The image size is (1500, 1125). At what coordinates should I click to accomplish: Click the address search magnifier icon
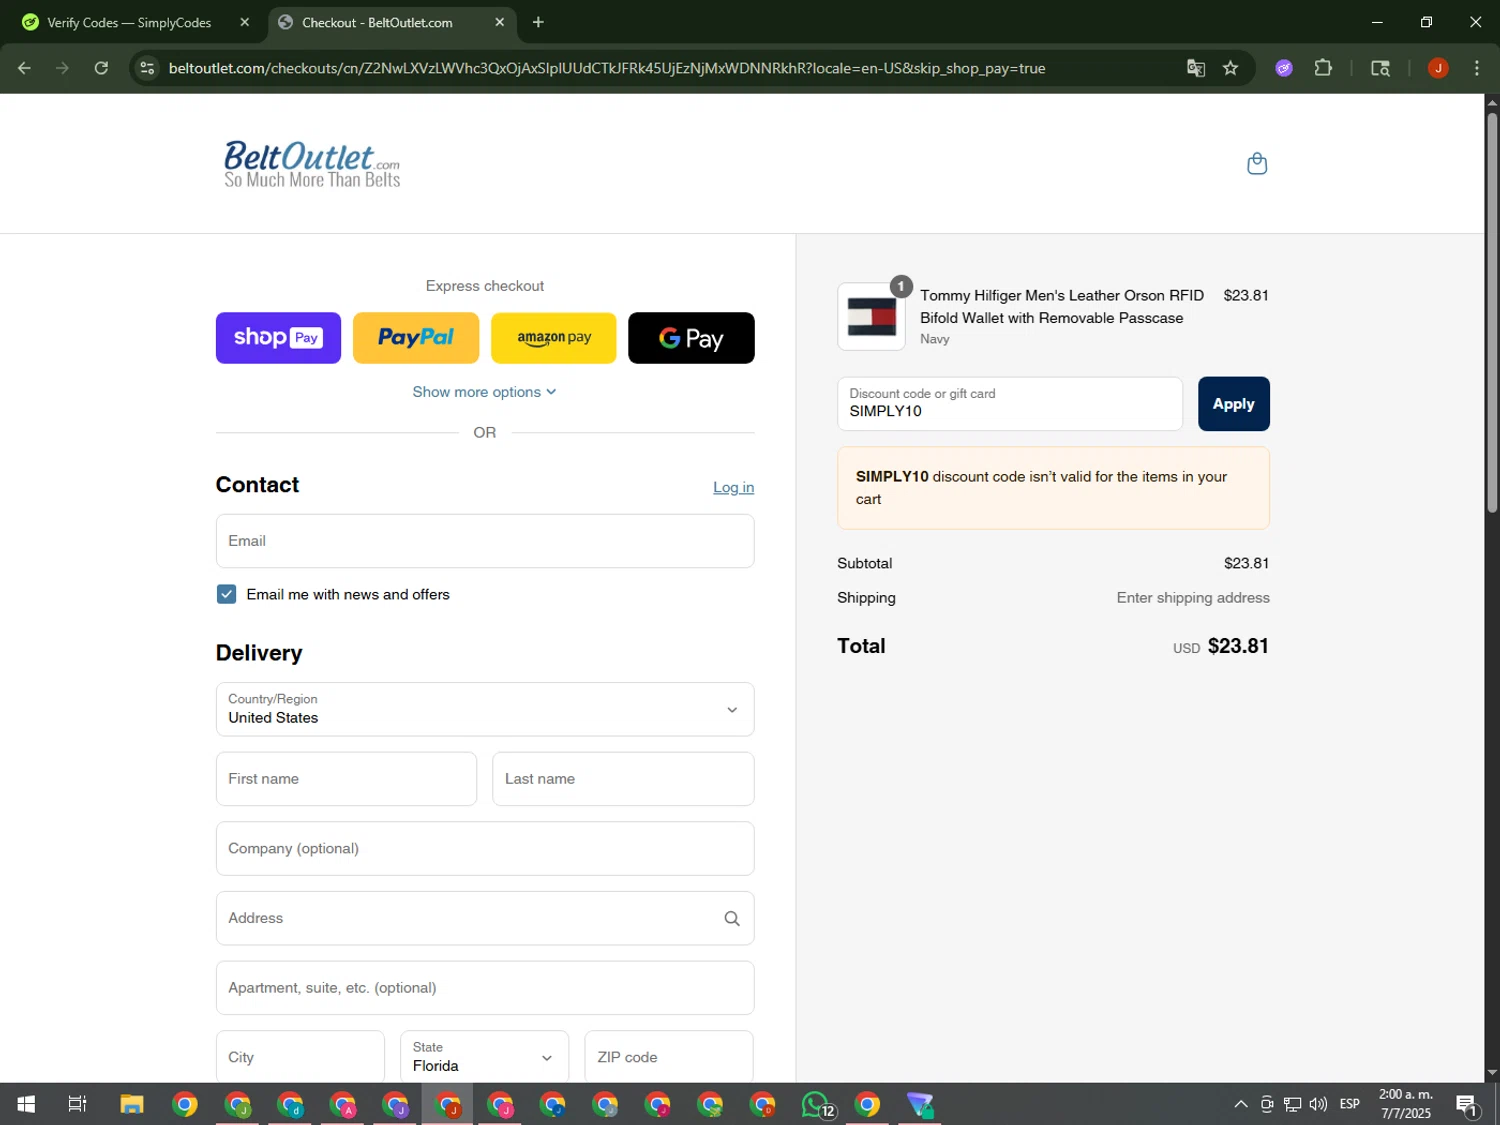732,918
